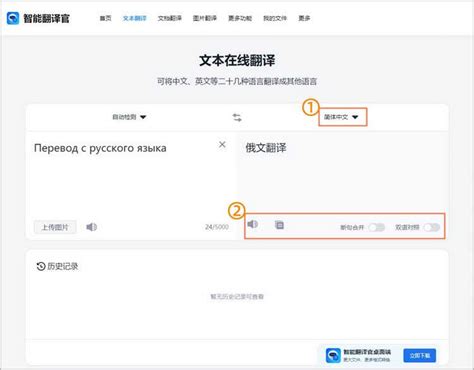Image resolution: width=474 pixels, height=370 pixels.
Task: Play audio of the source text
Action: [x=91, y=227]
